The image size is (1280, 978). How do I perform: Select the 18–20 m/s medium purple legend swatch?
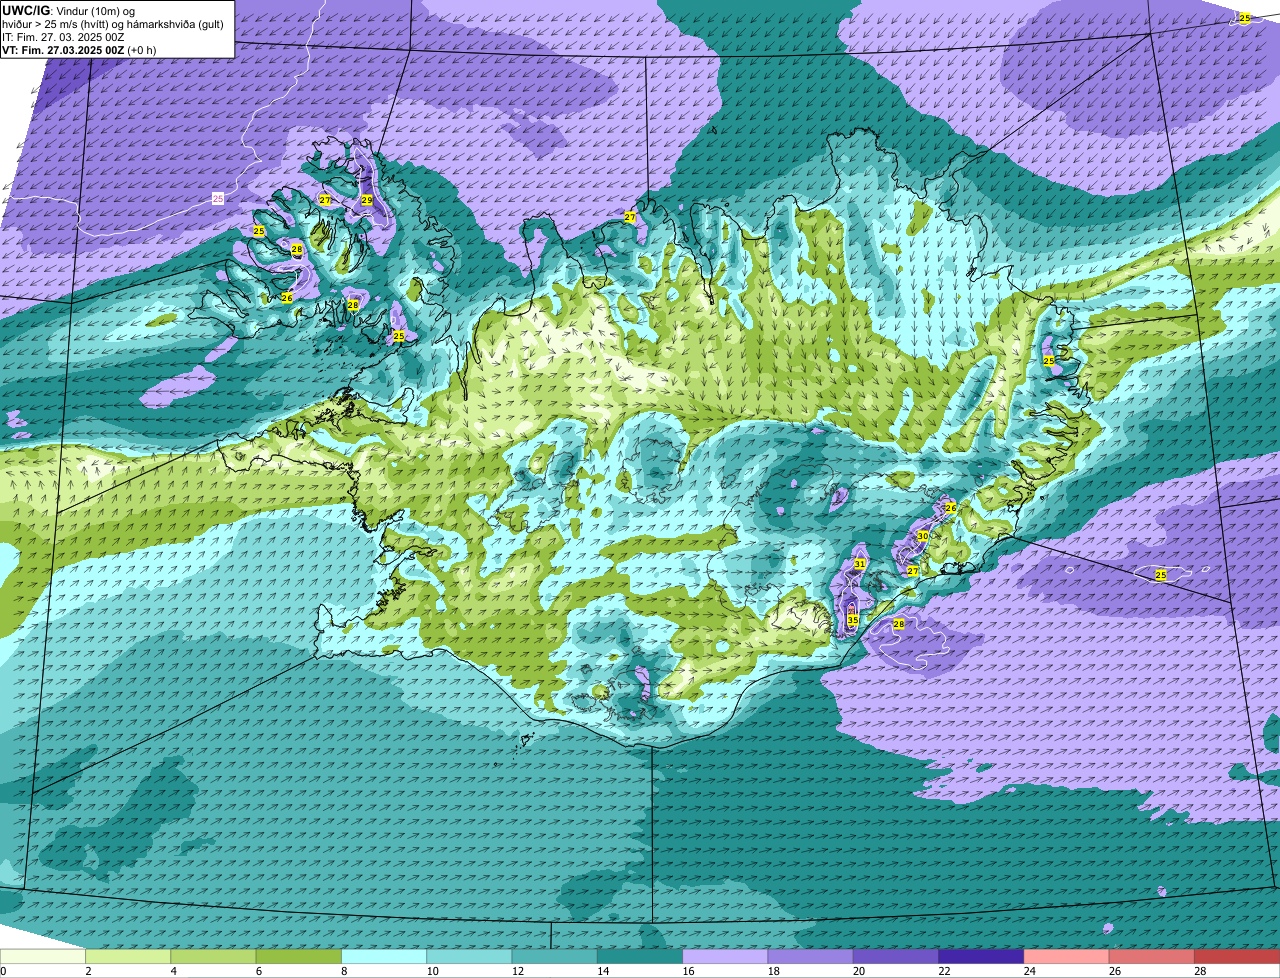point(811,956)
